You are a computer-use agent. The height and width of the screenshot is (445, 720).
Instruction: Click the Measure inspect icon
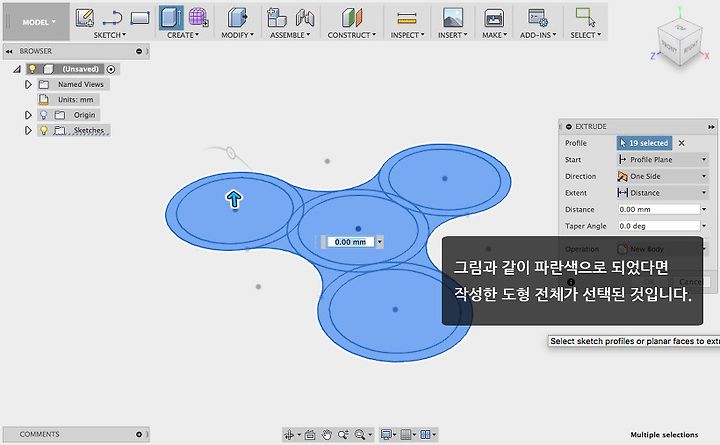pyautogui.click(x=407, y=18)
